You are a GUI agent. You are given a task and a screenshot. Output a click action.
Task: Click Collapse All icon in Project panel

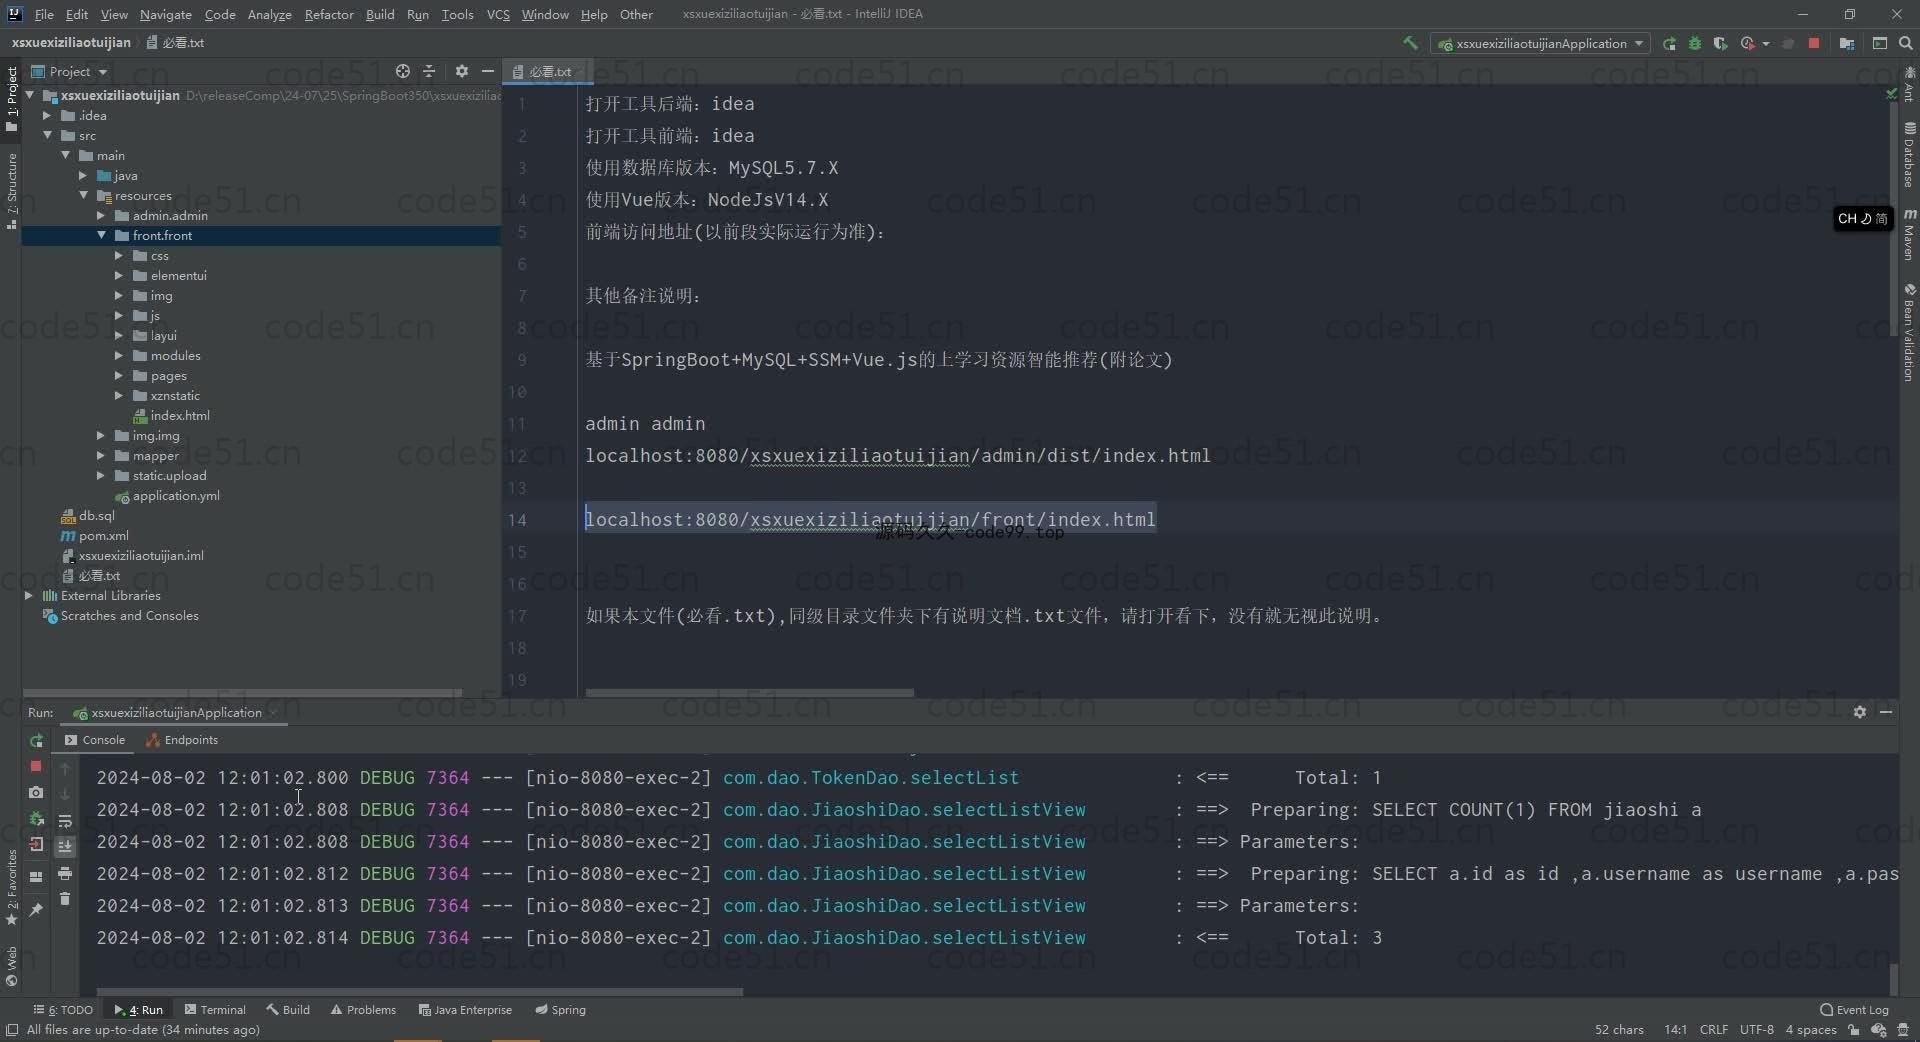click(x=429, y=71)
